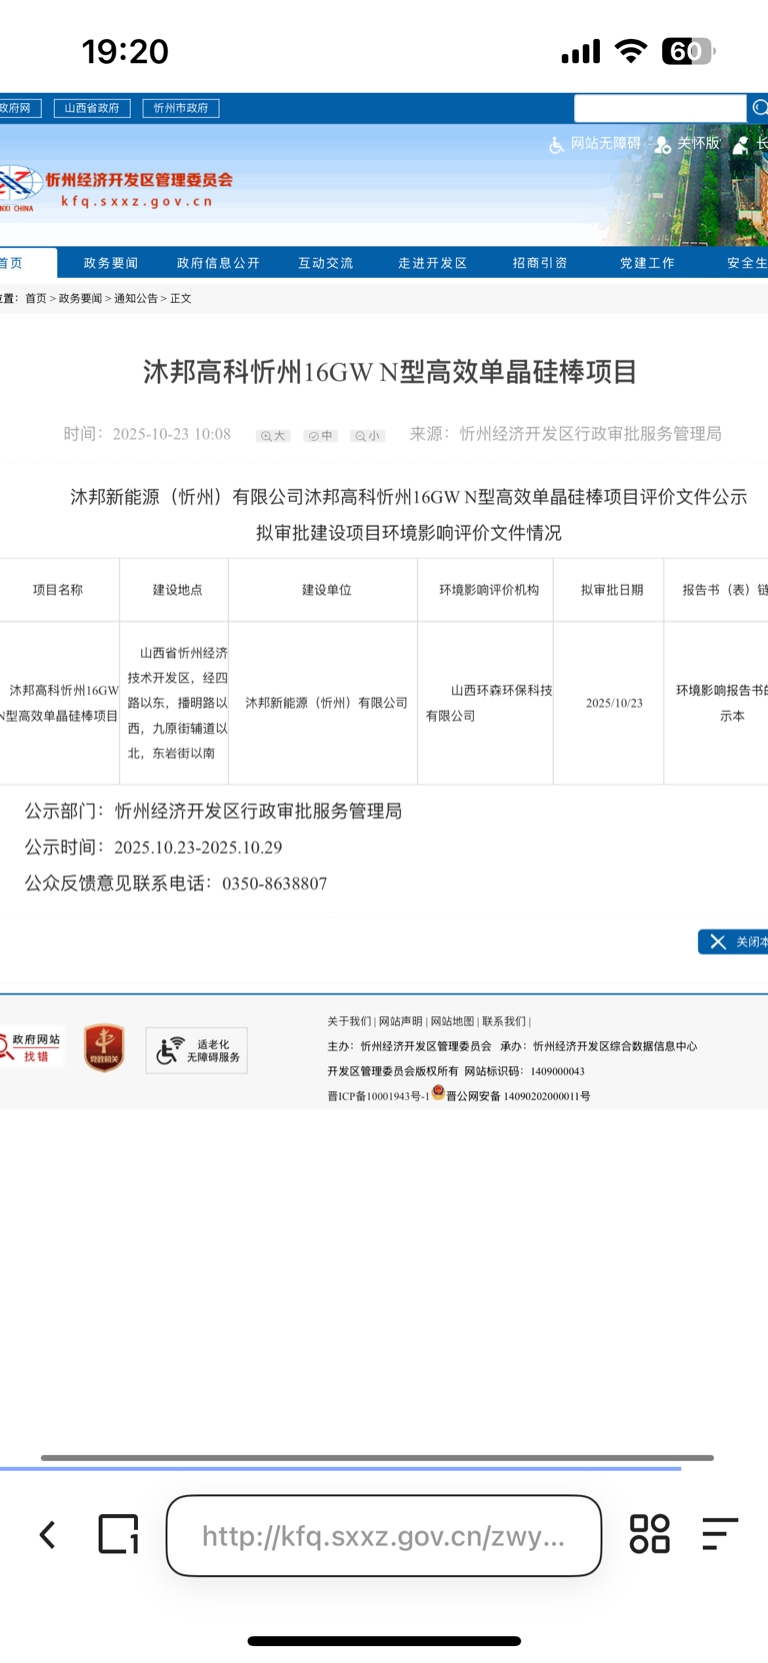768x1663 pixels.
Task: Open 关于我们 footer link
Action: [349, 1021]
